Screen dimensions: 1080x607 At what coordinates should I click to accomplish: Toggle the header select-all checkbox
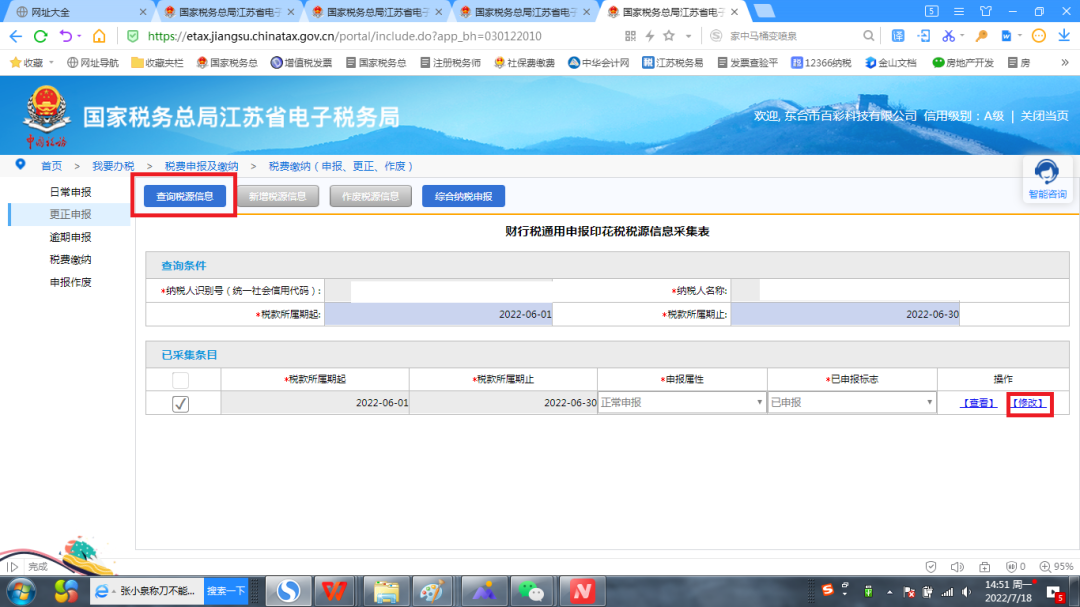tap(180, 380)
